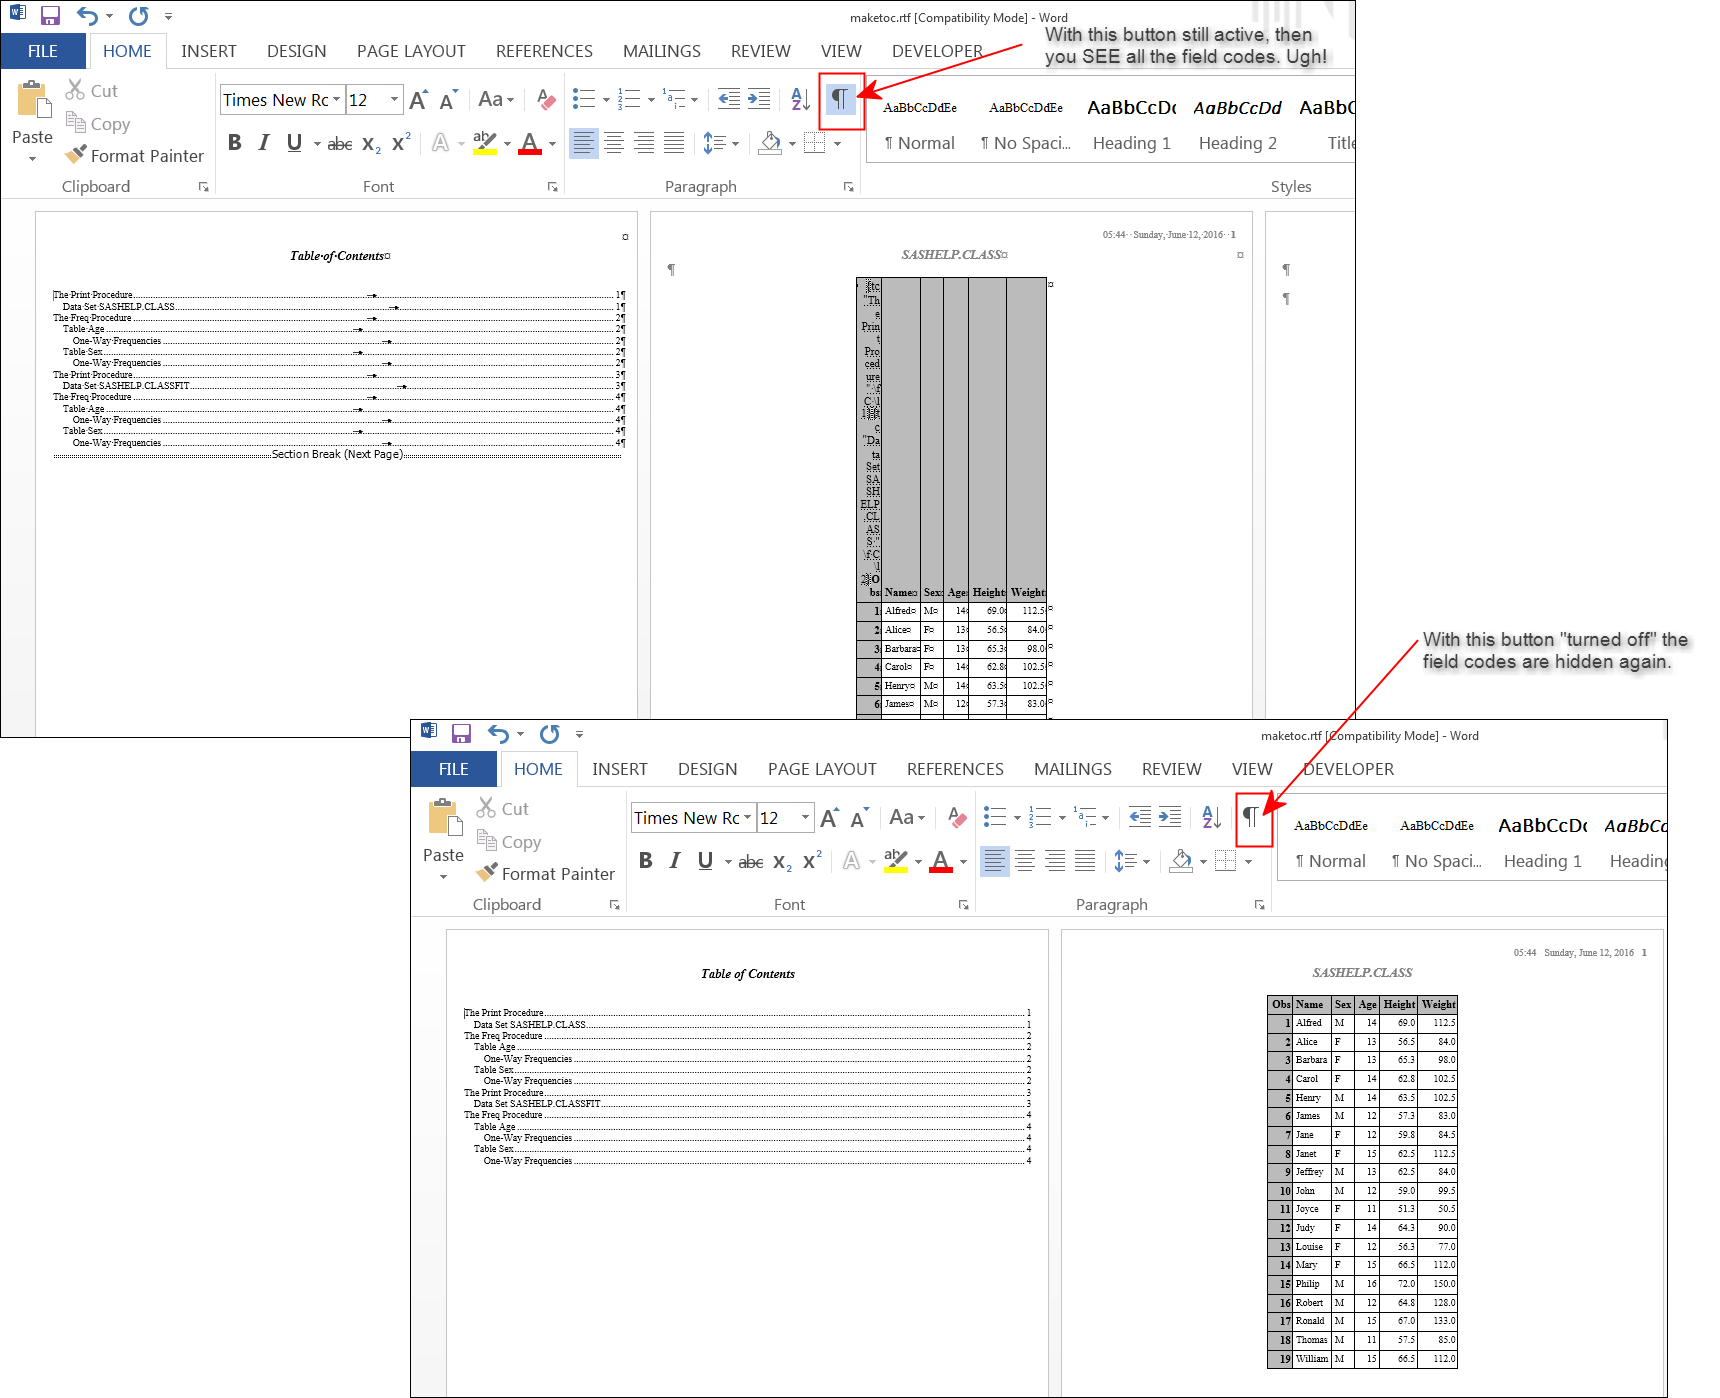
Task: Click the Undo icon in Quick Access Toolbar
Action: coord(87,15)
